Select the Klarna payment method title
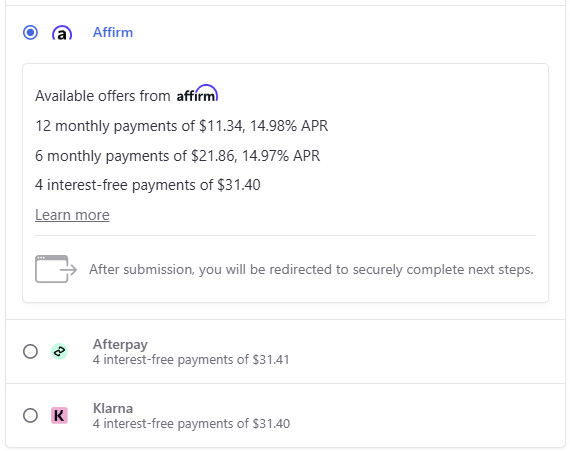 point(113,408)
